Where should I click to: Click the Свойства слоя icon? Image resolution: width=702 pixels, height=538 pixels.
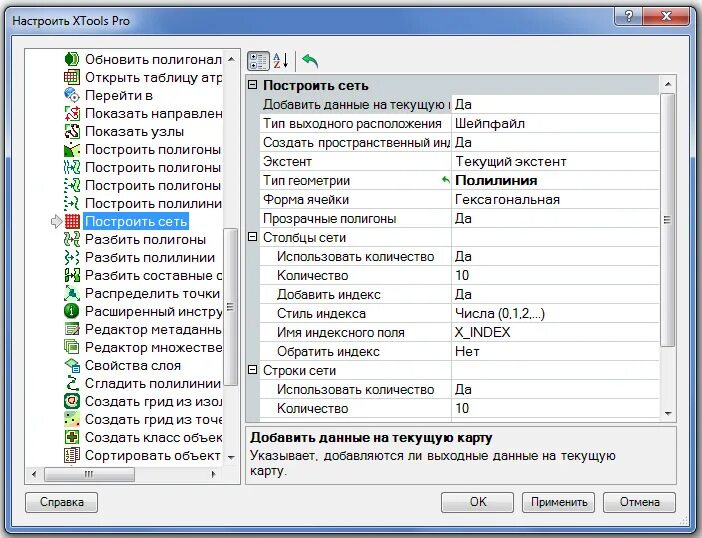[72, 365]
